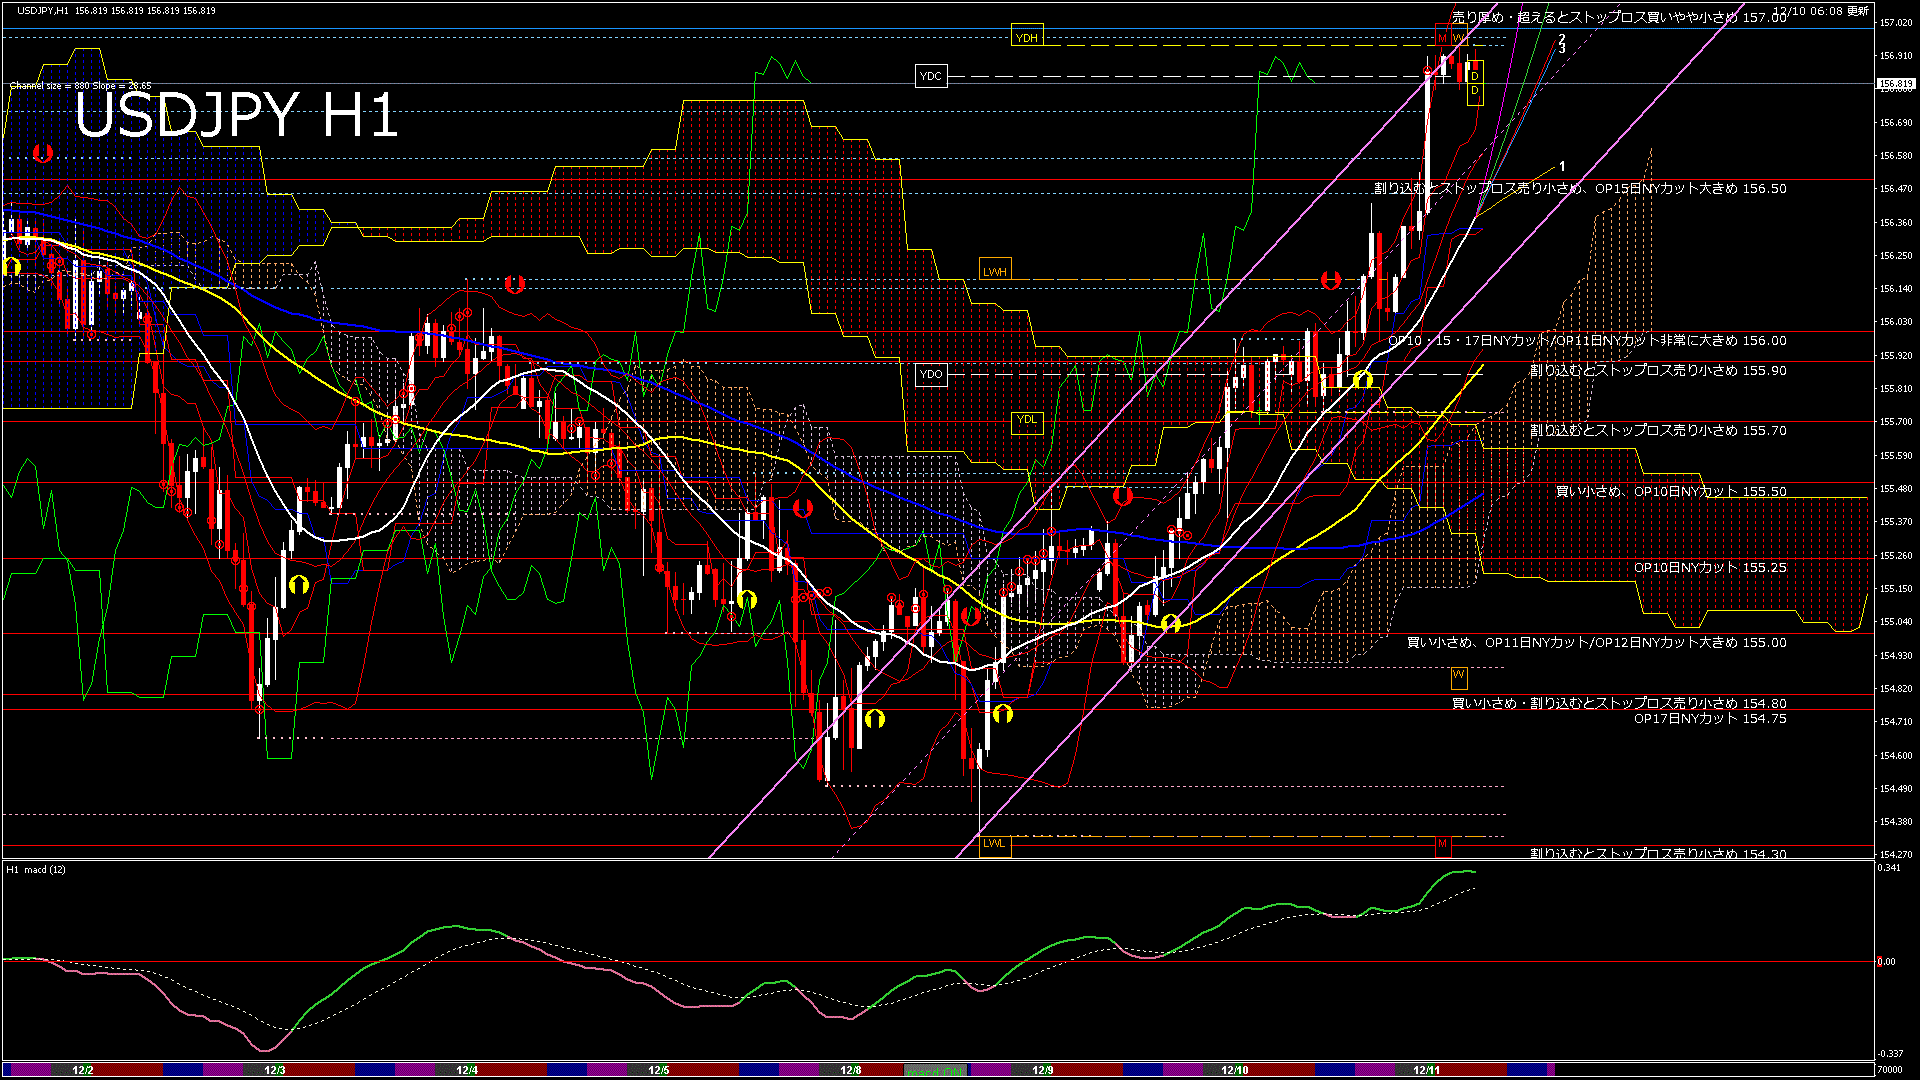The height and width of the screenshot is (1080, 1920).
Task: Click the yellow buy signal icon near the white moving average
Action: tap(1362, 379)
